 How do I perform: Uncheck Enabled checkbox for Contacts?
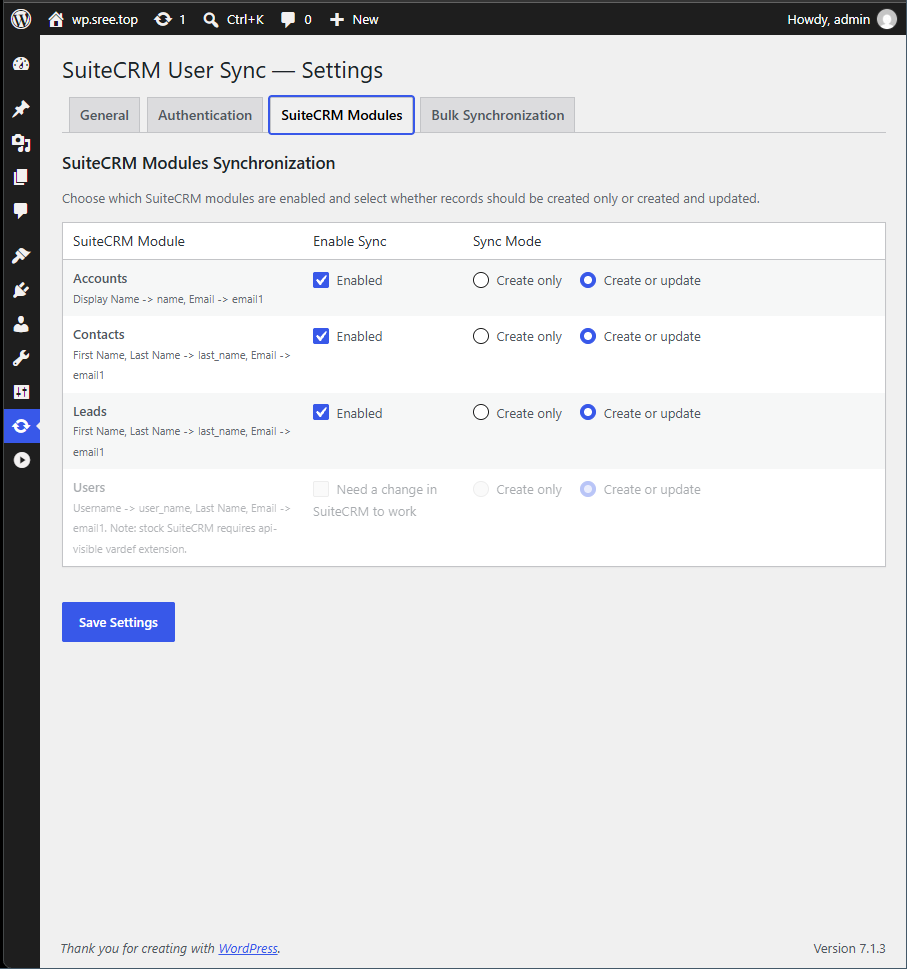coord(321,336)
